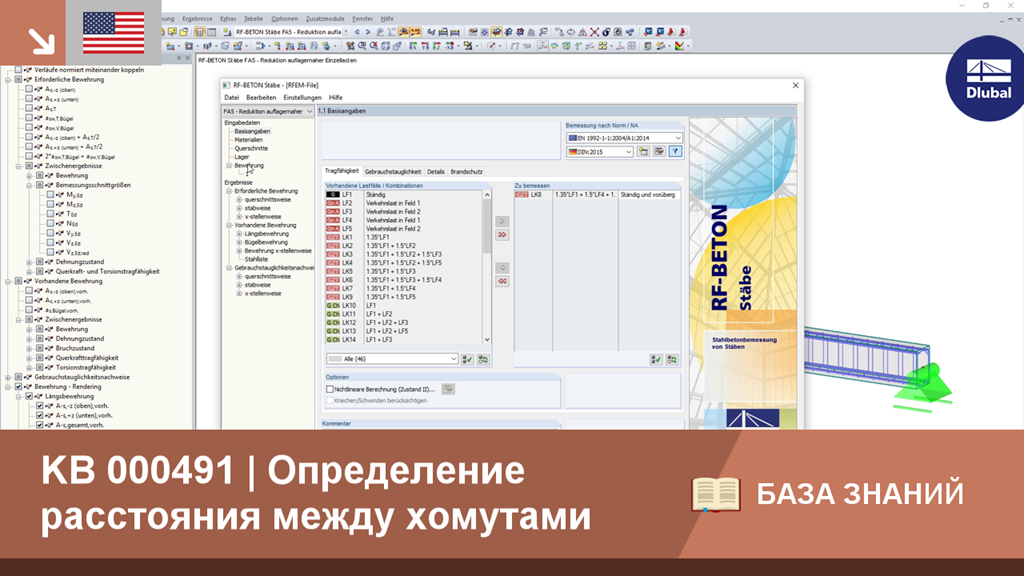Image resolution: width=1024 pixels, height=576 pixels.
Task: Click the Dlubal logo badge
Action: click(987, 78)
